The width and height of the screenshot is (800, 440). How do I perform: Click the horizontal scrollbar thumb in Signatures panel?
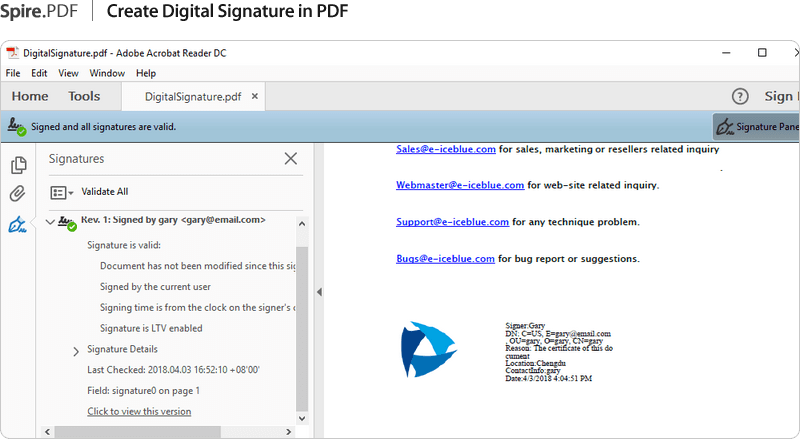tap(138, 432)
